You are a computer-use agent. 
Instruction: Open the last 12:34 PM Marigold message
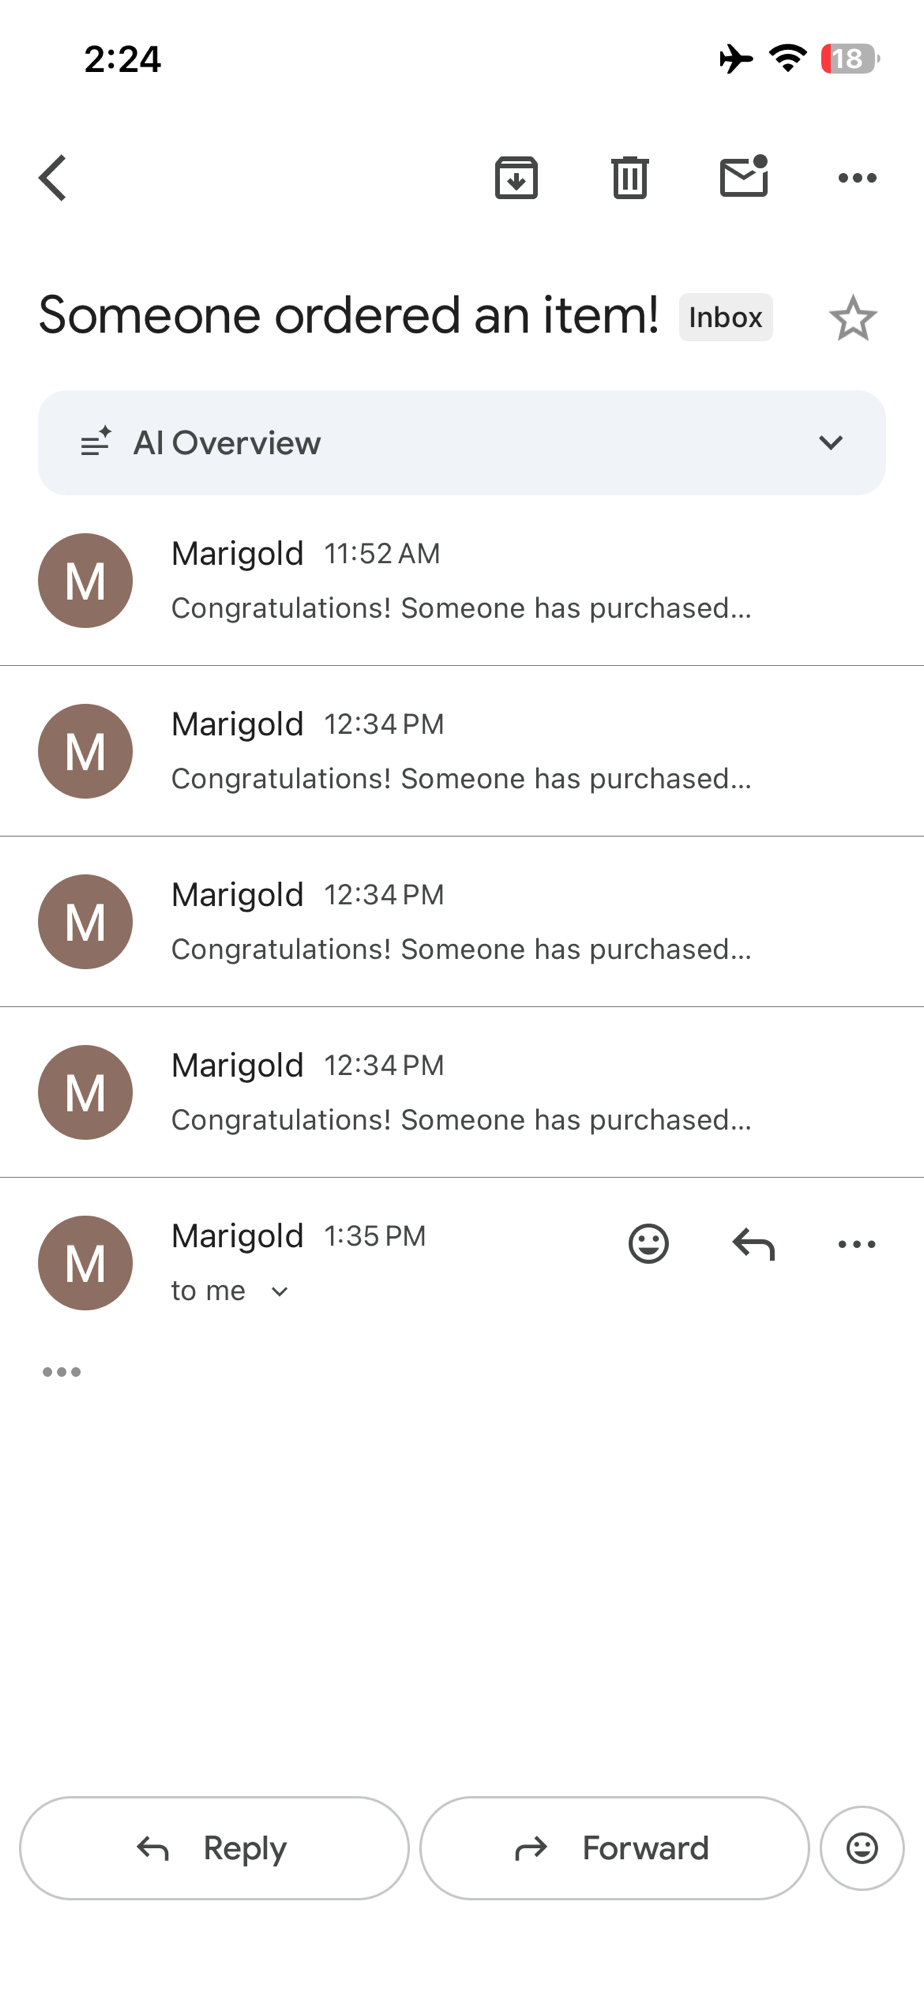tap(460, 1092)
